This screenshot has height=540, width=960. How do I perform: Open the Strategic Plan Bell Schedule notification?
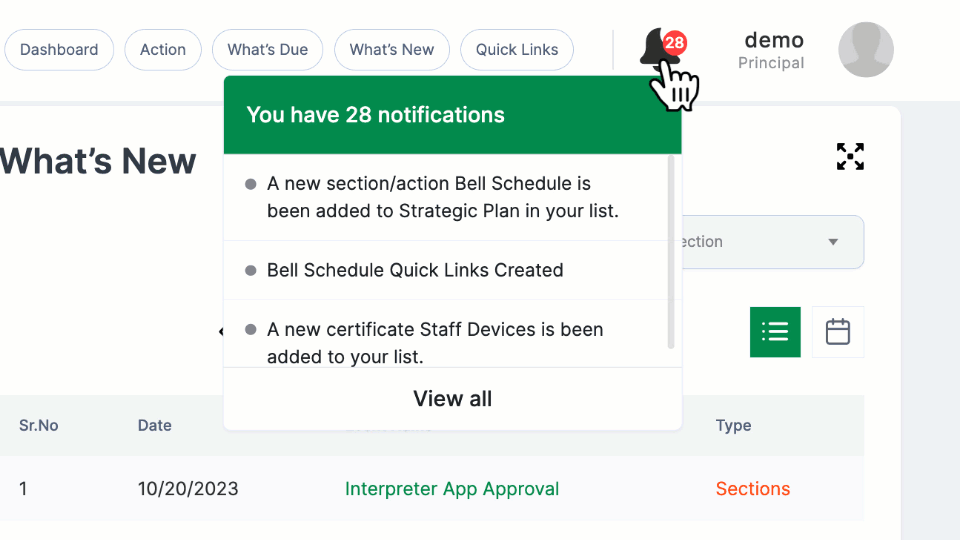coord(442,197)
